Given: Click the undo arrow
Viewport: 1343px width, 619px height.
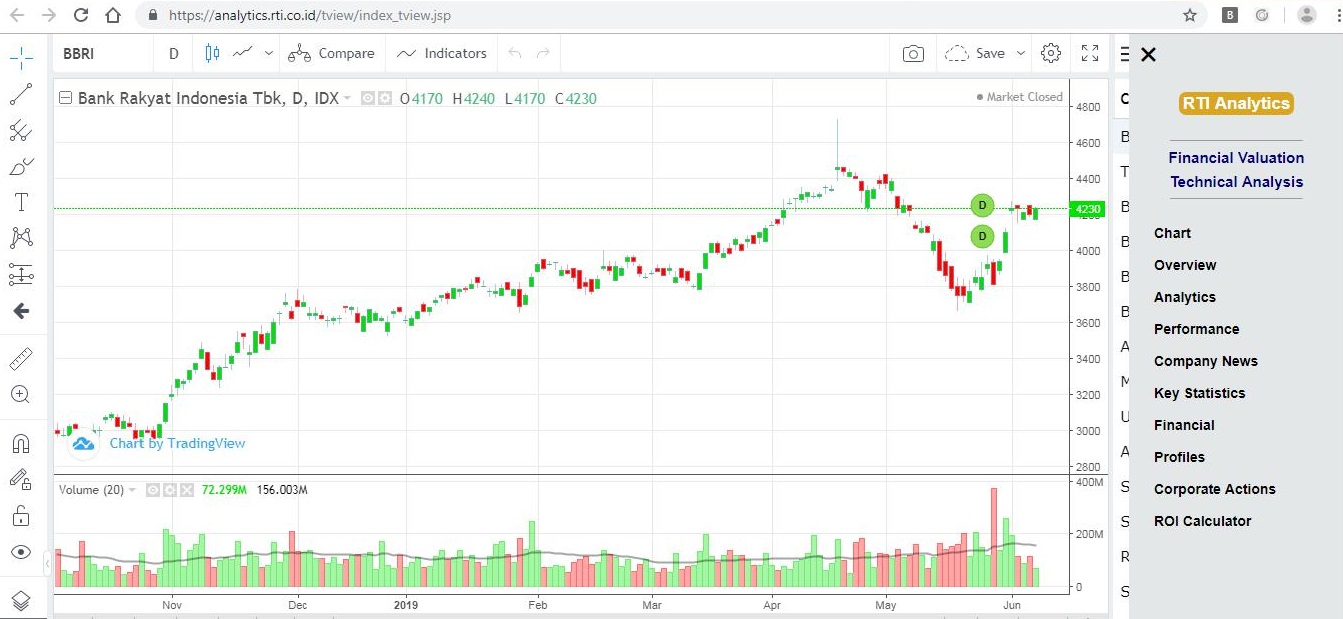Looking at the screenshot, I should point(515,54).
